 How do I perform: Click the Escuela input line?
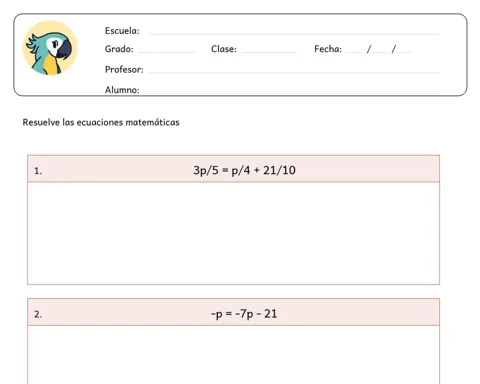(294, 32)
